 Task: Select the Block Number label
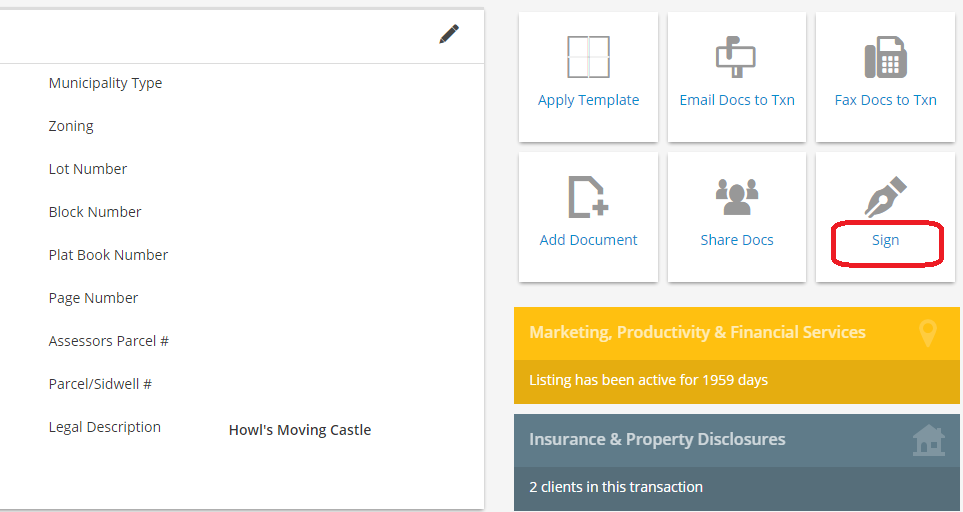pyautogui.click(x=95, y=212)
